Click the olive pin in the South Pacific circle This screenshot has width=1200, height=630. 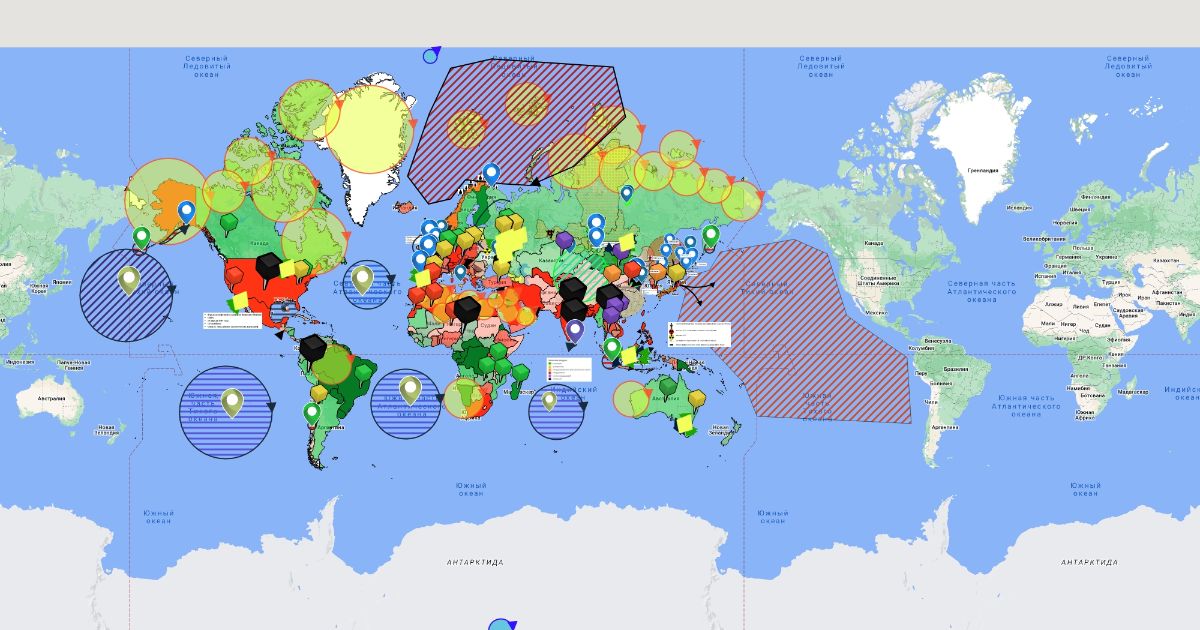[x=232, y=402]
